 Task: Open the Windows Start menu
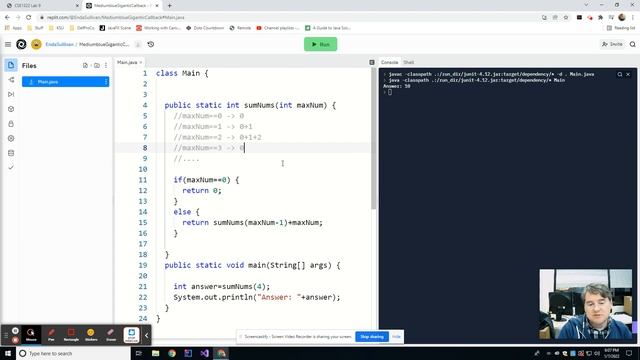point(7,353)
